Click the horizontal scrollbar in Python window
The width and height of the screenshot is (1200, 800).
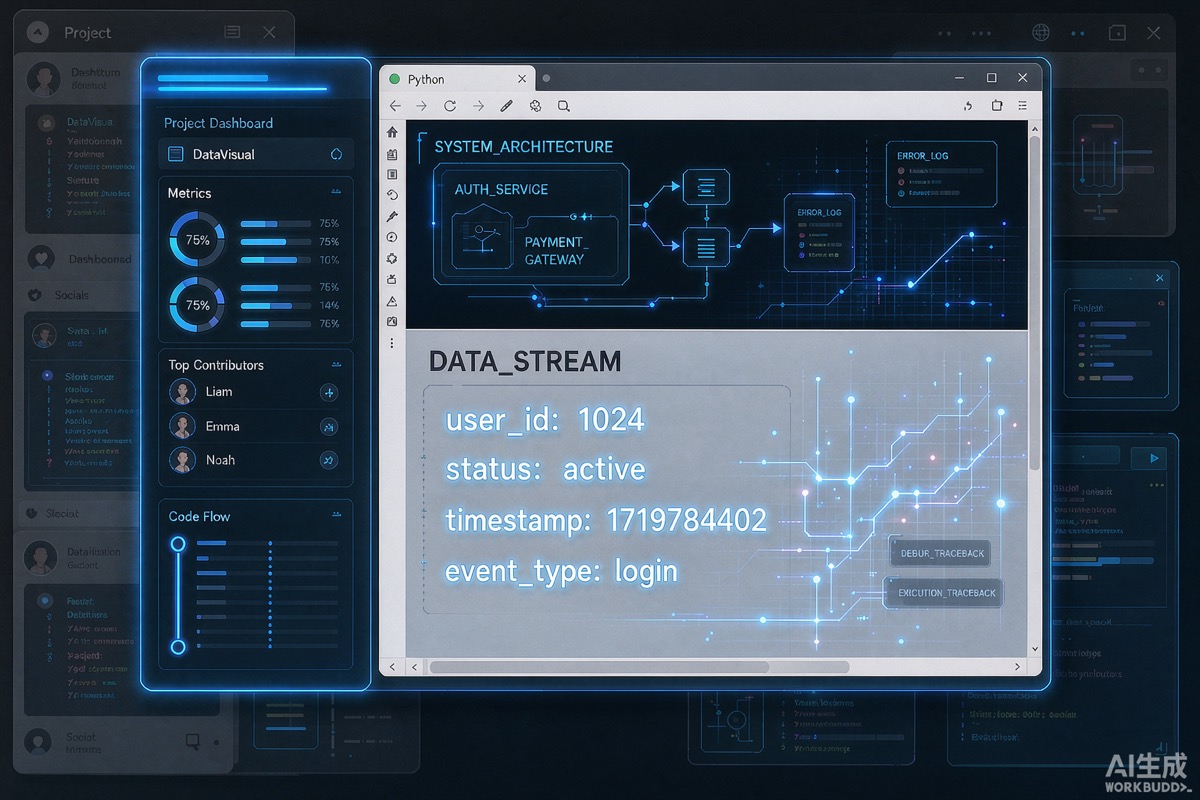click(x=640, y=667)
